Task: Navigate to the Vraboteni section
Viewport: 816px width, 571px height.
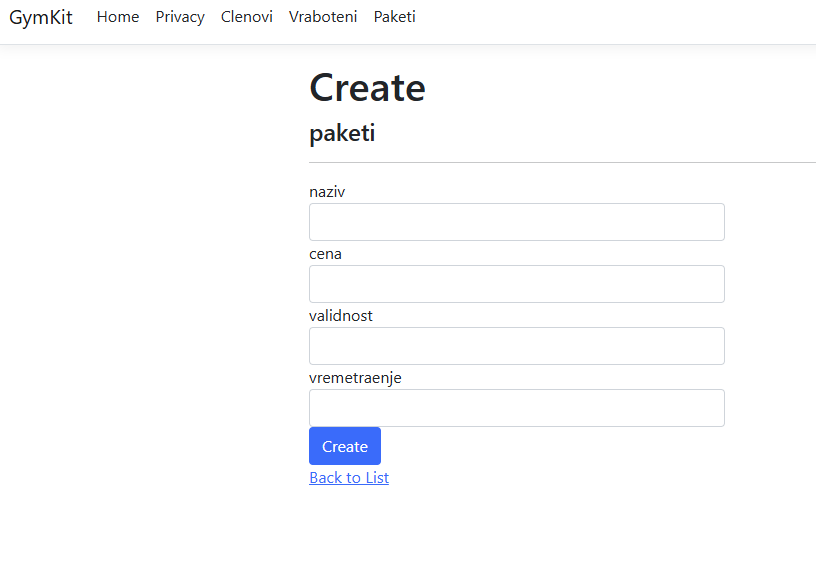Action: pos(323,17)
